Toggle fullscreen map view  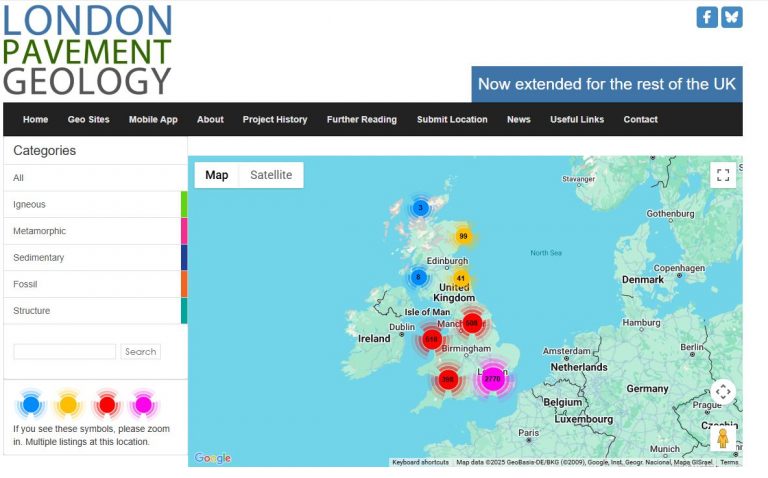click(x=723, y=175)
